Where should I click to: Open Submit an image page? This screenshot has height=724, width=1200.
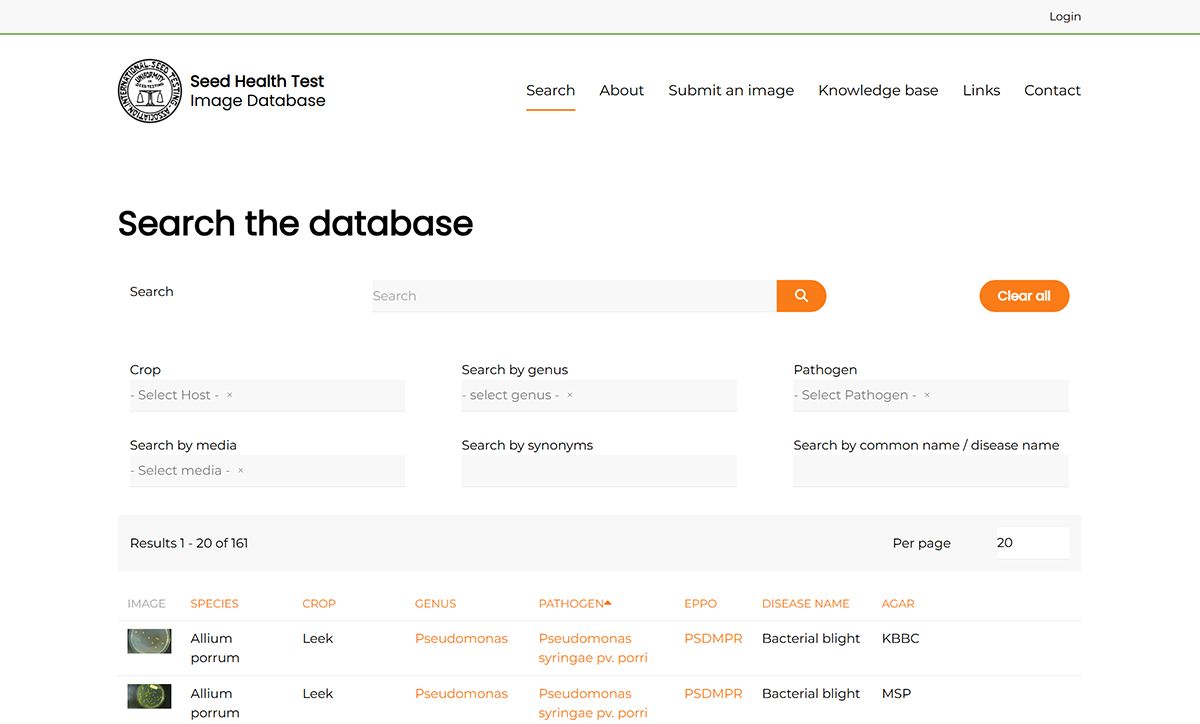(731, 90)
